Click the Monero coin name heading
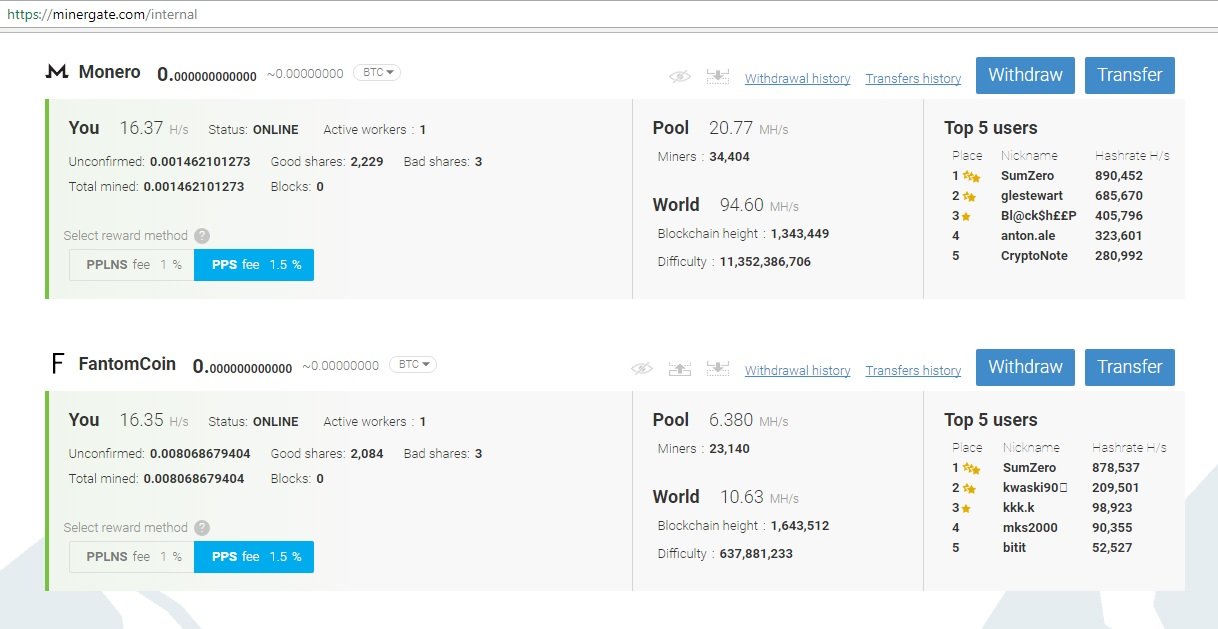 [x=110, y=72]
